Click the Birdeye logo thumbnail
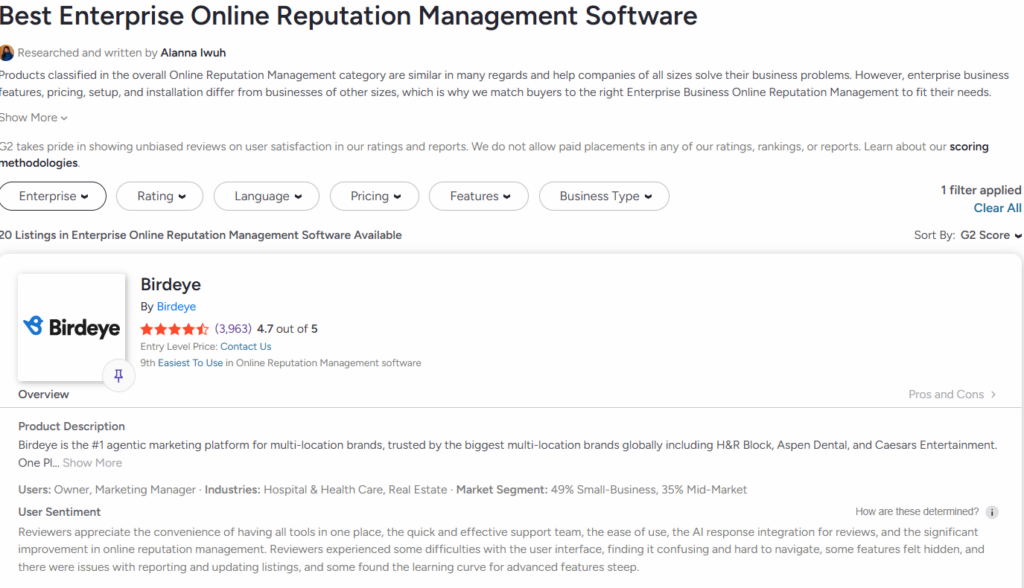Image resolution: width=1024 pixels, height=588 pixels. click(x=72, y=327)
